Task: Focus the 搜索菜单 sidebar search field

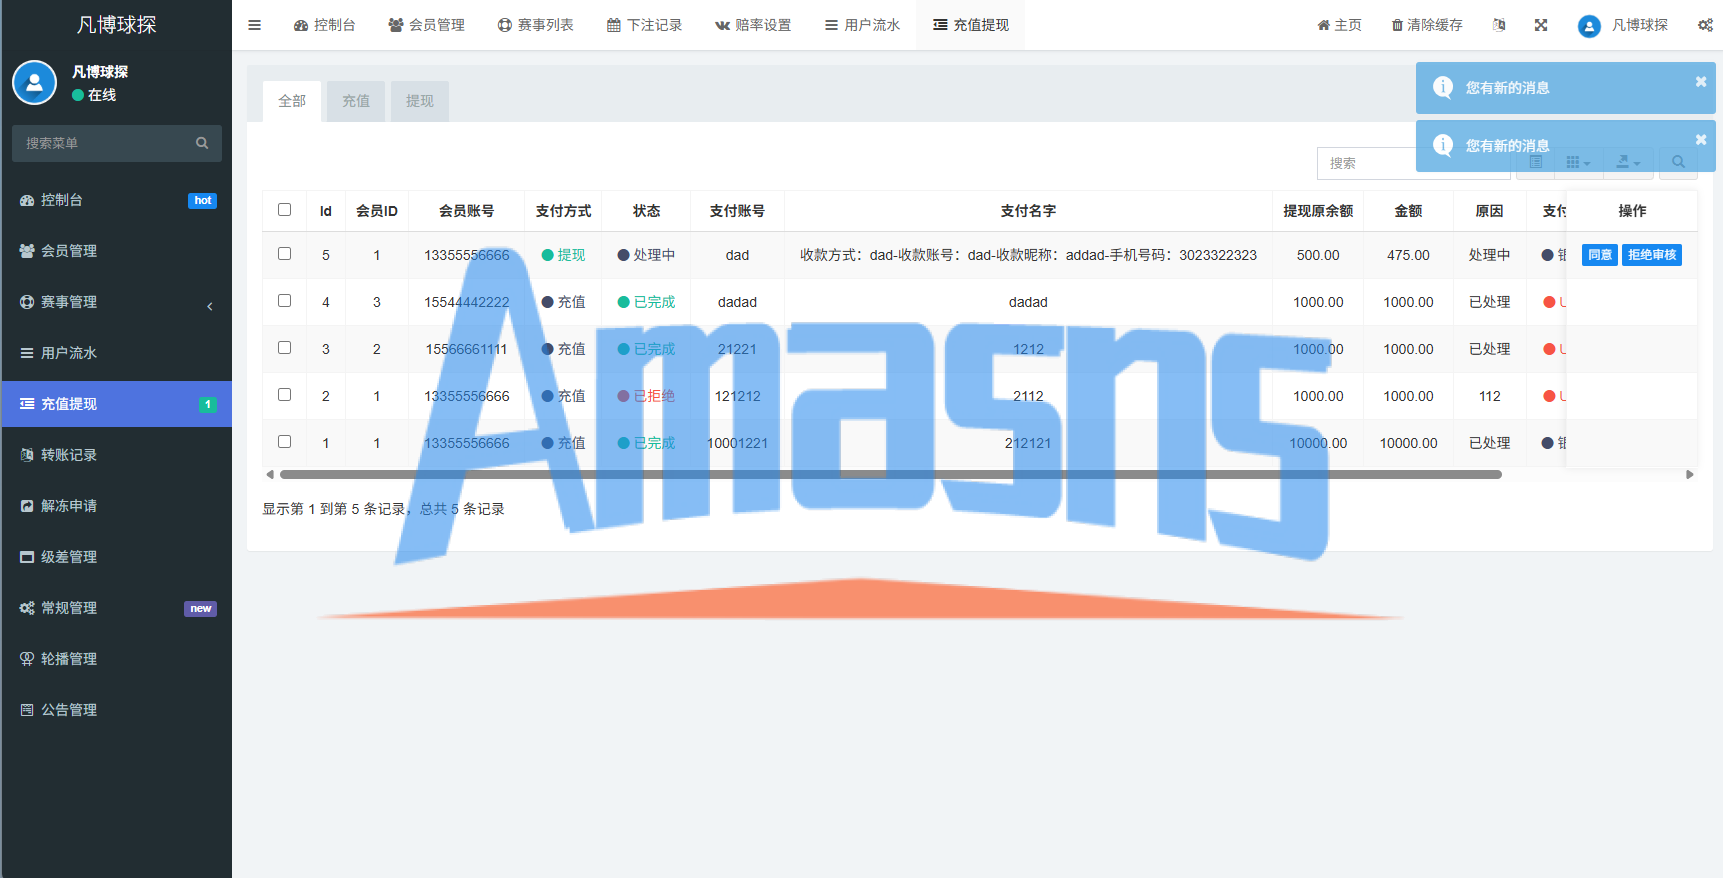Action: click(105, 143)
